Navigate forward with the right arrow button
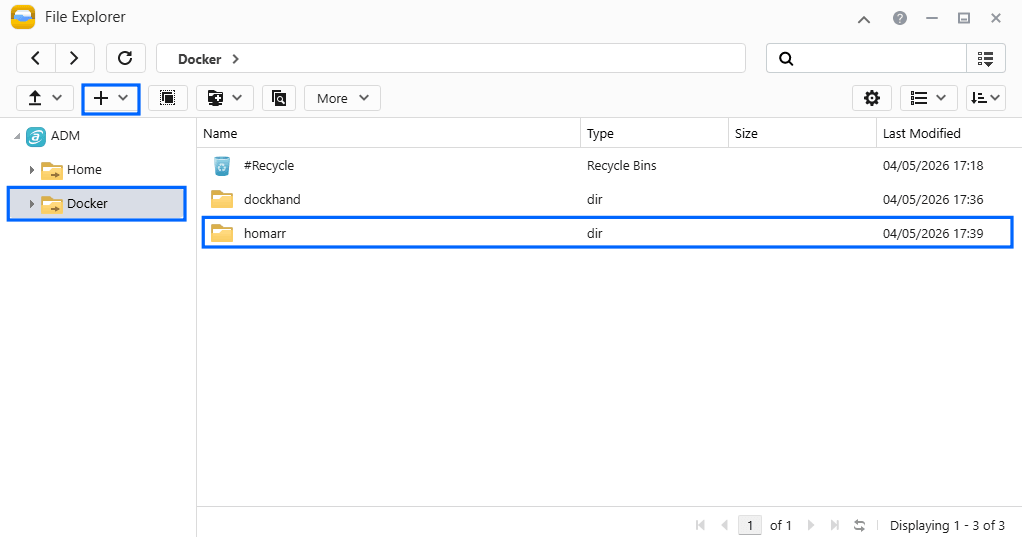This screenshot has width=1022, height=537. (75, 59)
